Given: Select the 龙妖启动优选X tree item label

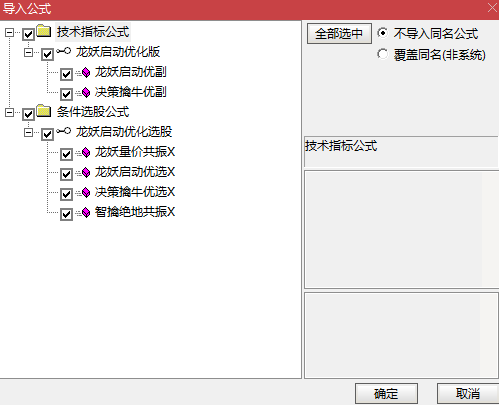Looking at the screenshot, I should pyautogui.click(x=135, y=172).
